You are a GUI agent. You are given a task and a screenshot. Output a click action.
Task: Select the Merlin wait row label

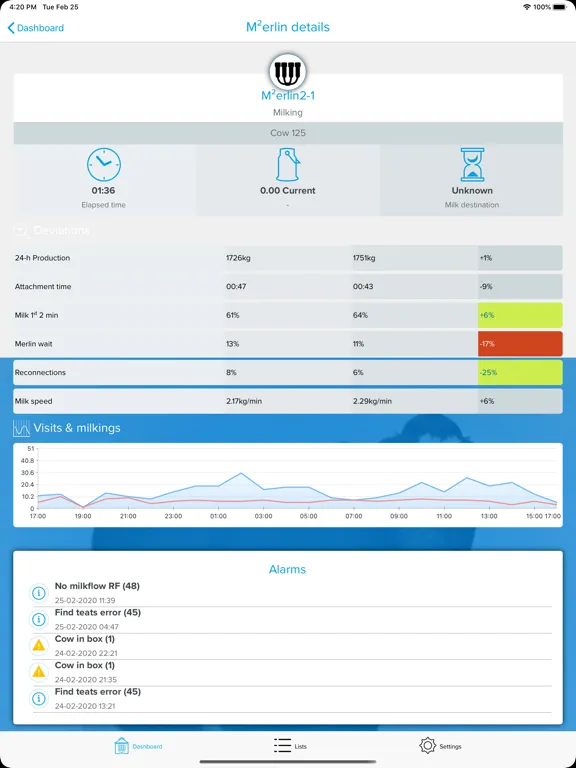click(33, 344)
